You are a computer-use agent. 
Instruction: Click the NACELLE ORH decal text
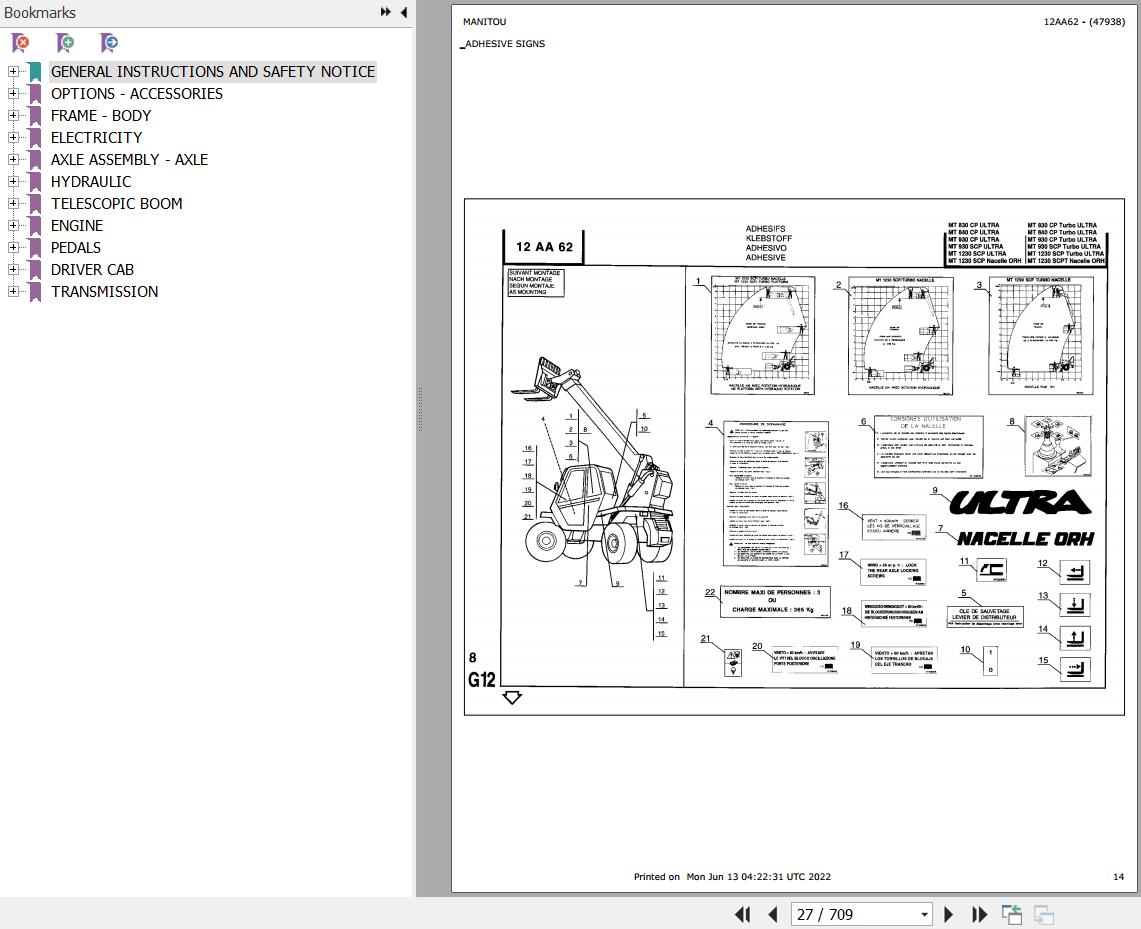tap(1025, 538)
